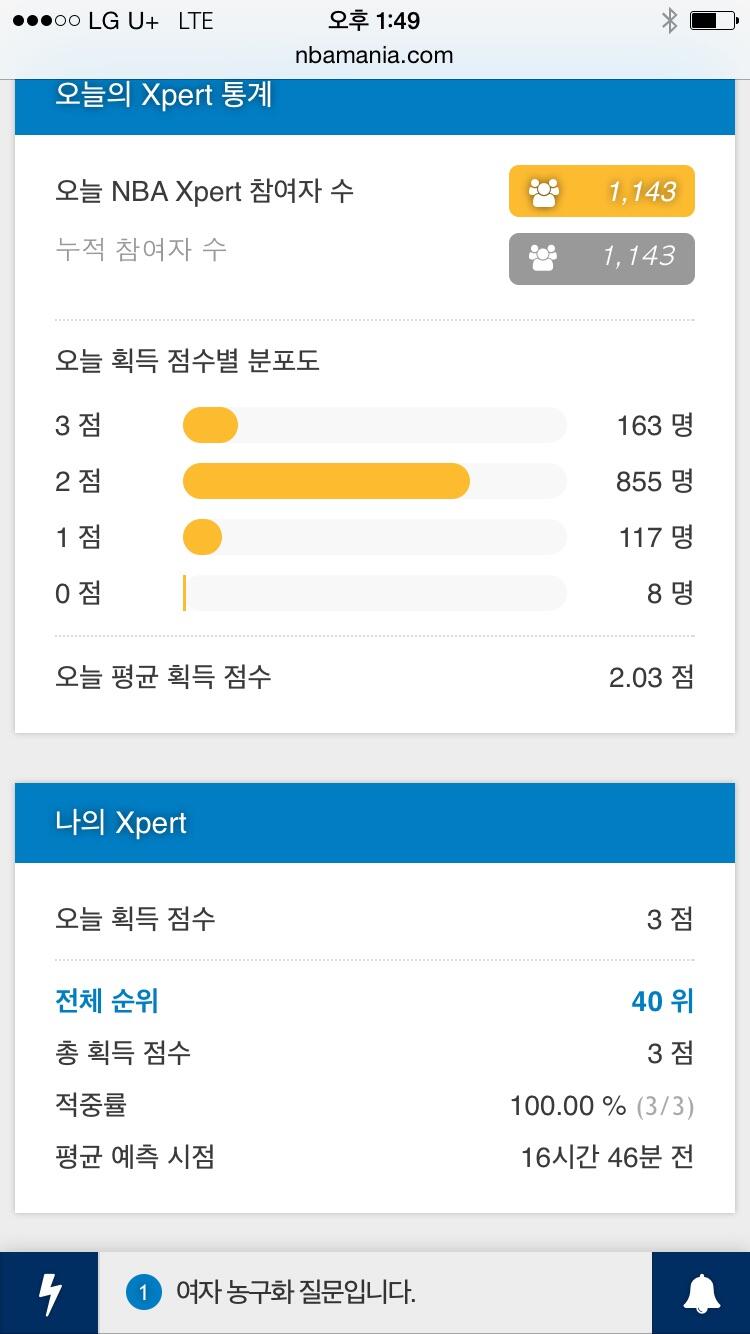The image size is (750, 1334).
Task: Tap the blue number 1 notice badge
Action: [x=143, y=1293]
